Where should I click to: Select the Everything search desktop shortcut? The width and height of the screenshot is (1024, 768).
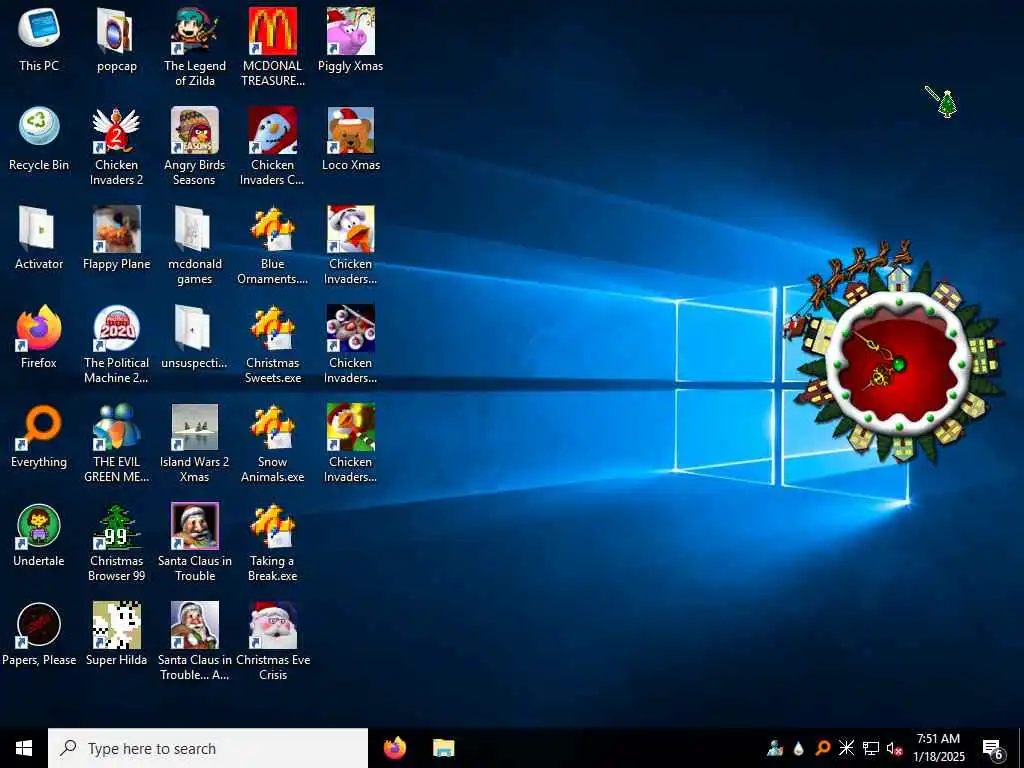coord(39,436)
